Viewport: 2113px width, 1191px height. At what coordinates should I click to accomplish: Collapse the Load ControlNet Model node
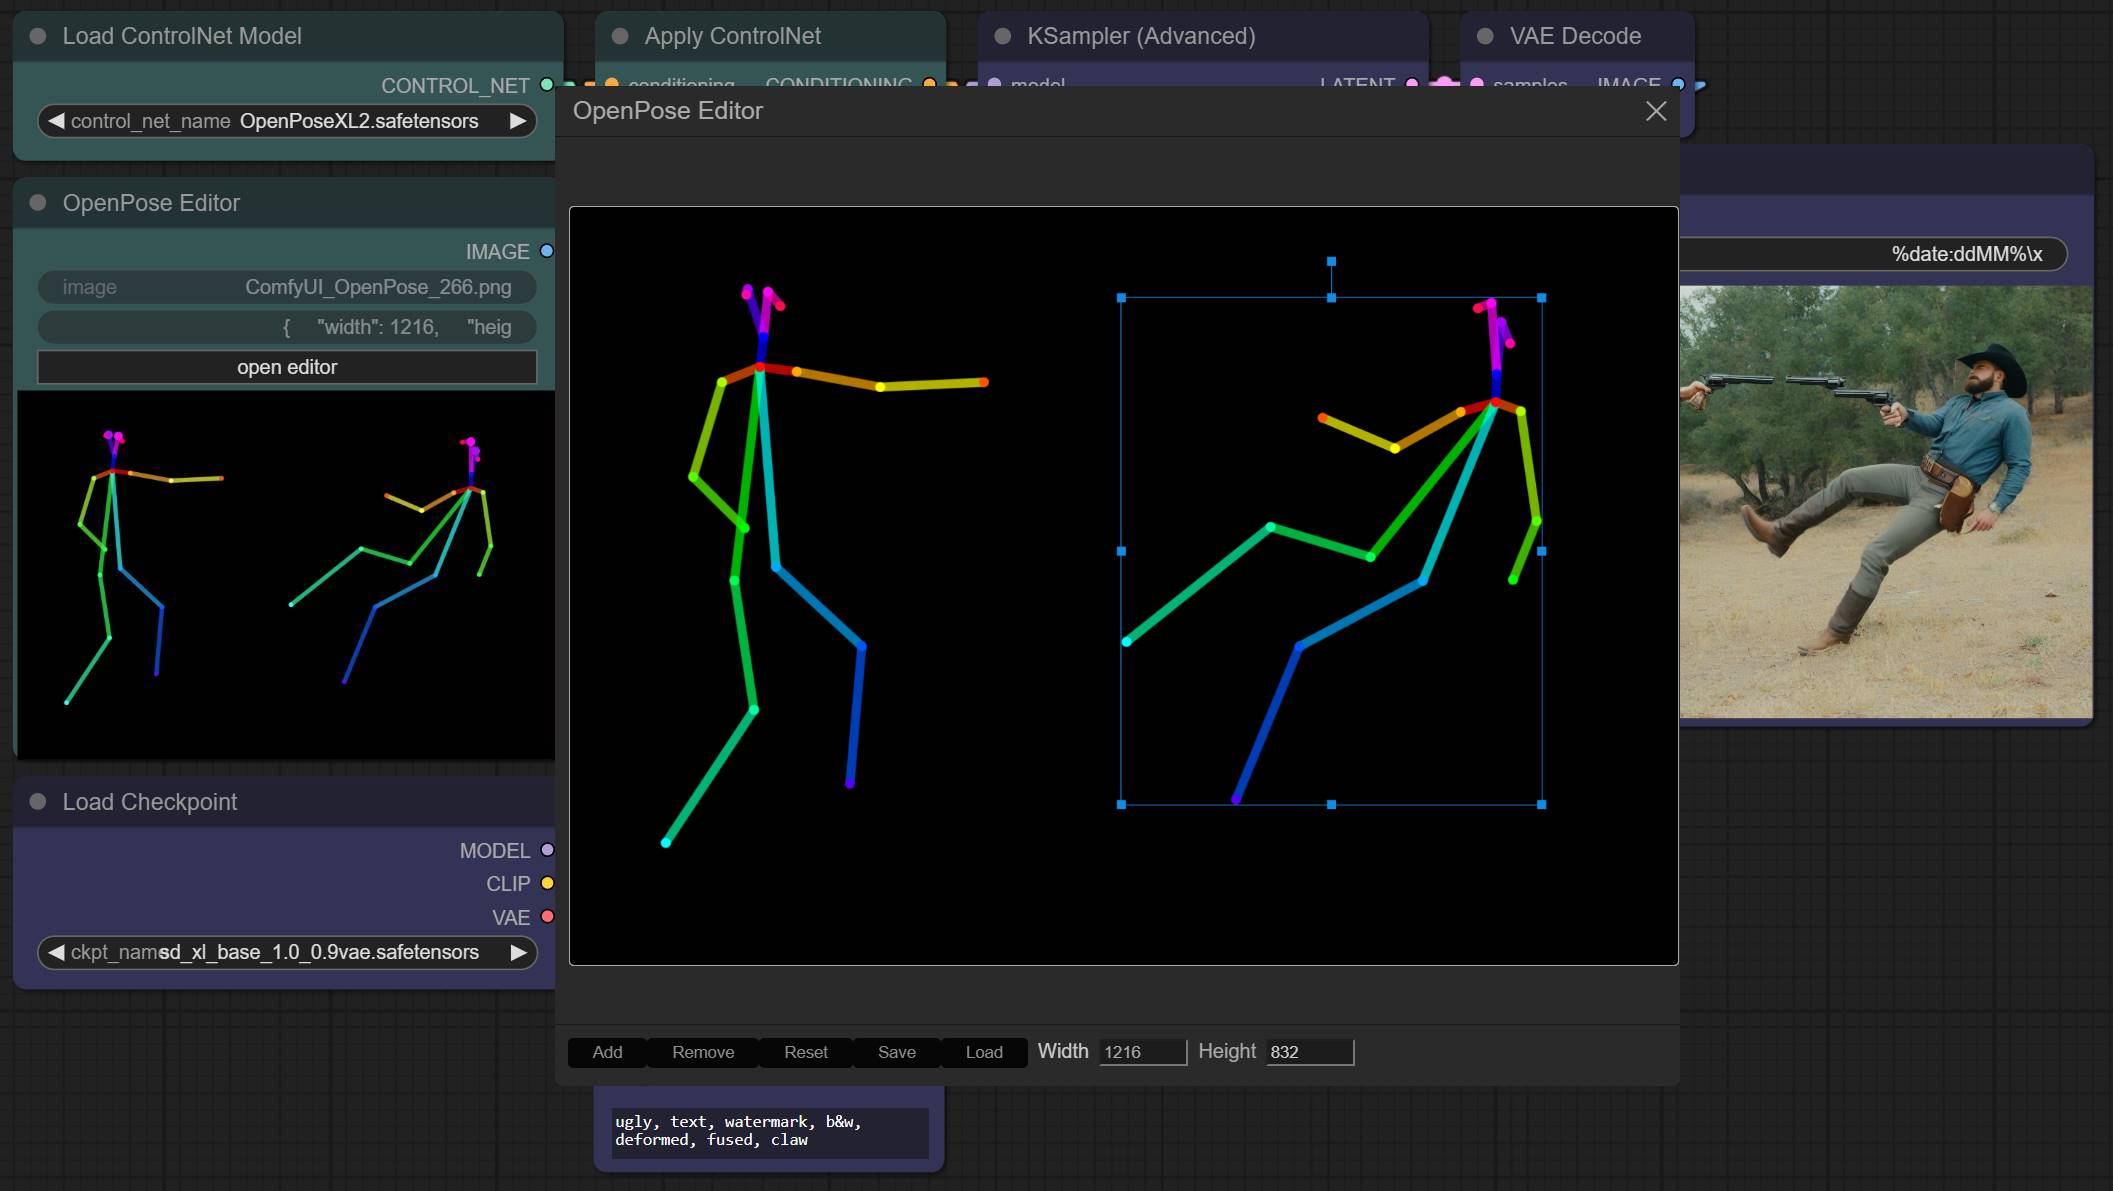(38, 36)
